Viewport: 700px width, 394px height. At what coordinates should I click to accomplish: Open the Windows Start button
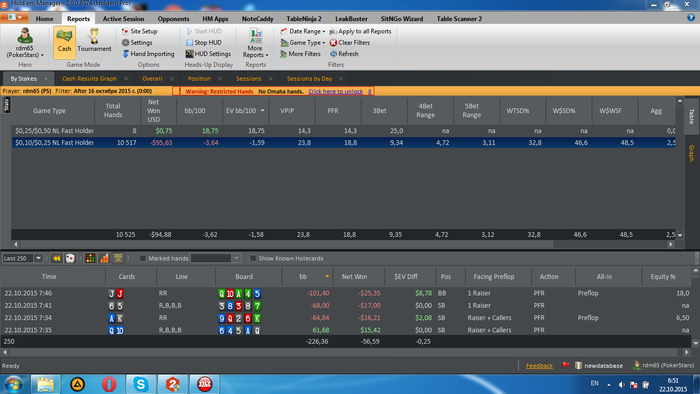(13, 384)
